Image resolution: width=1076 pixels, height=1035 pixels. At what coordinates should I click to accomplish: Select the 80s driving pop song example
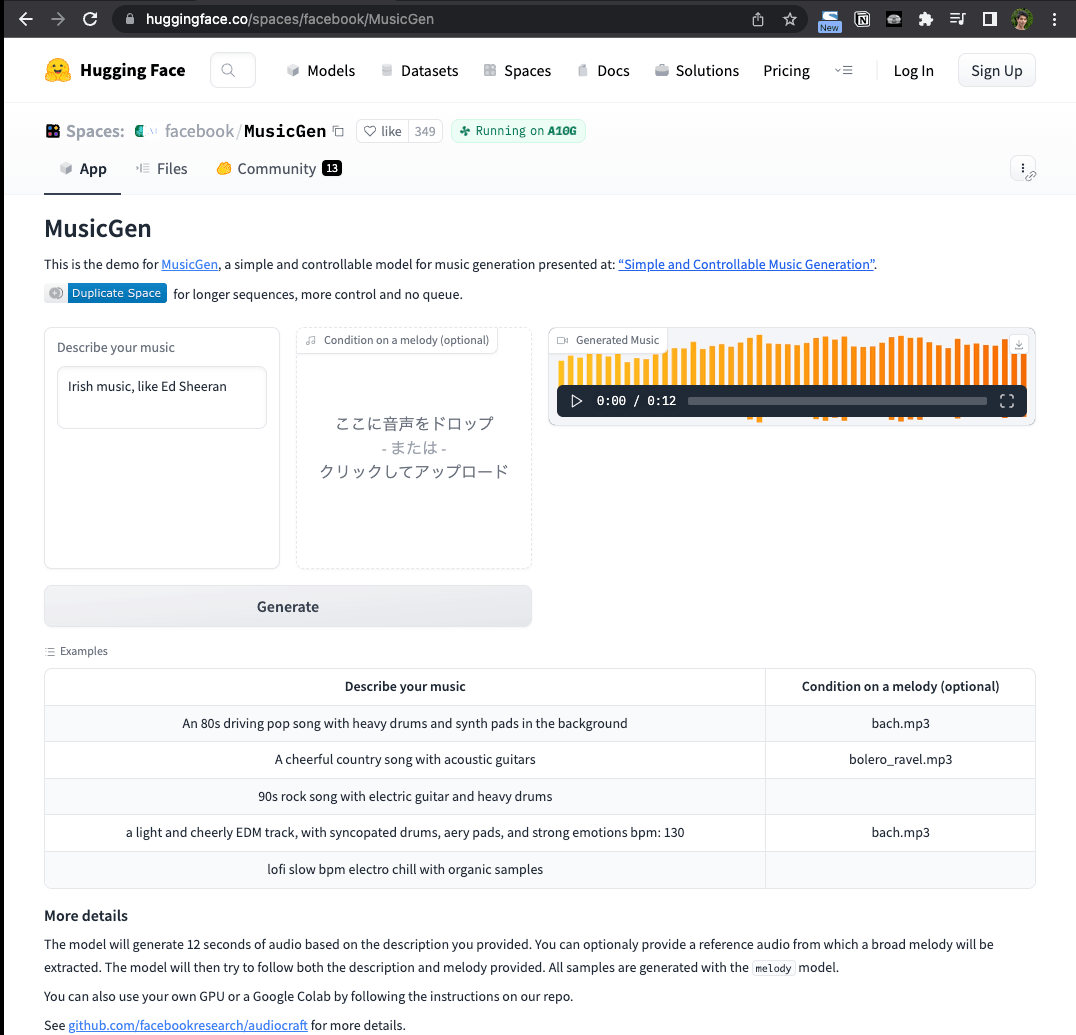click(405, 723)
